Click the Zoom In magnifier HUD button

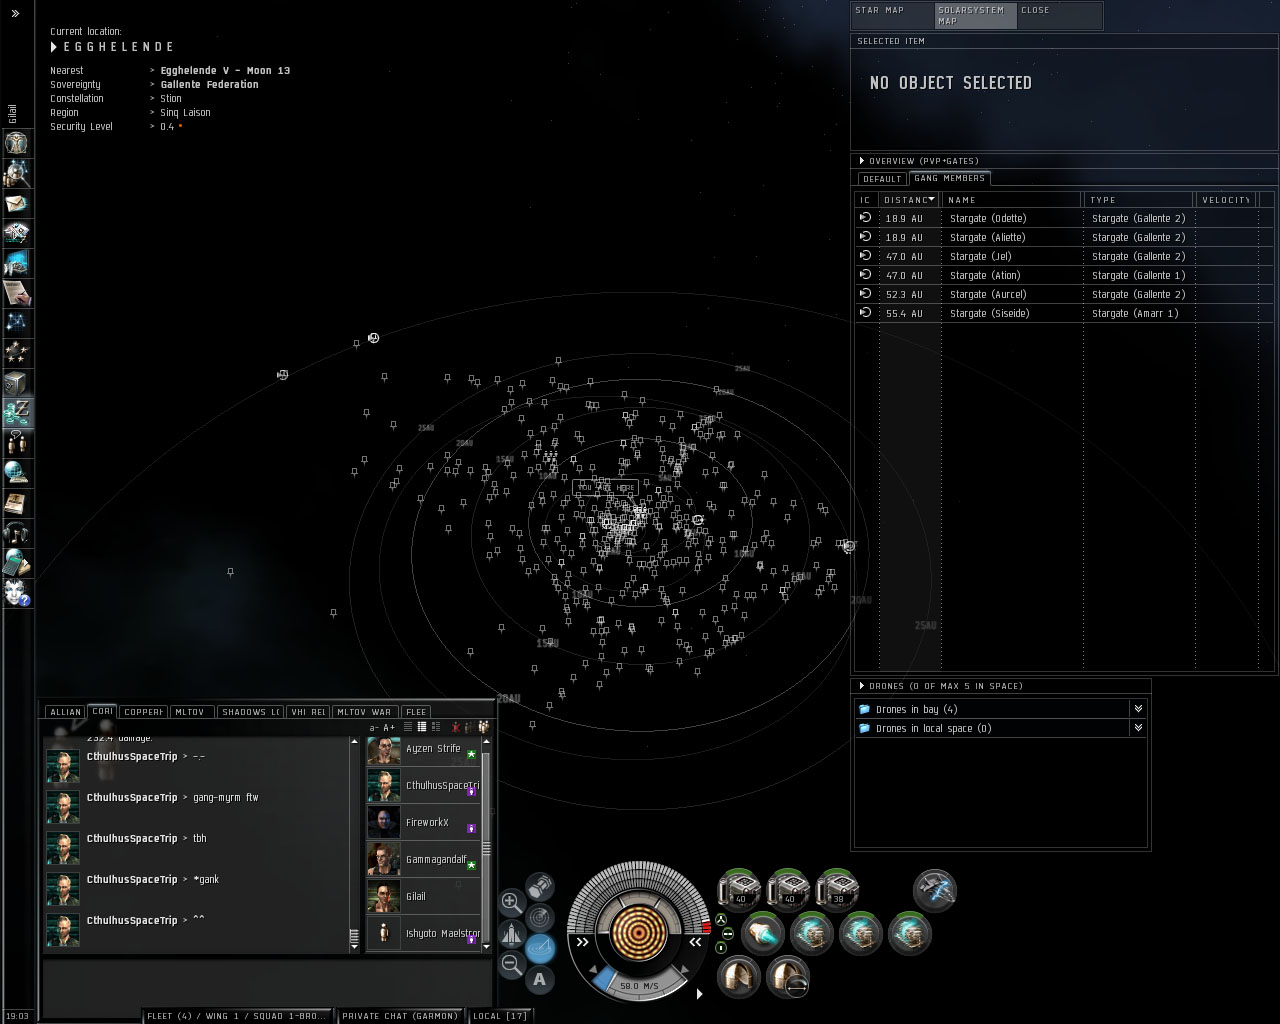point(510,901)
